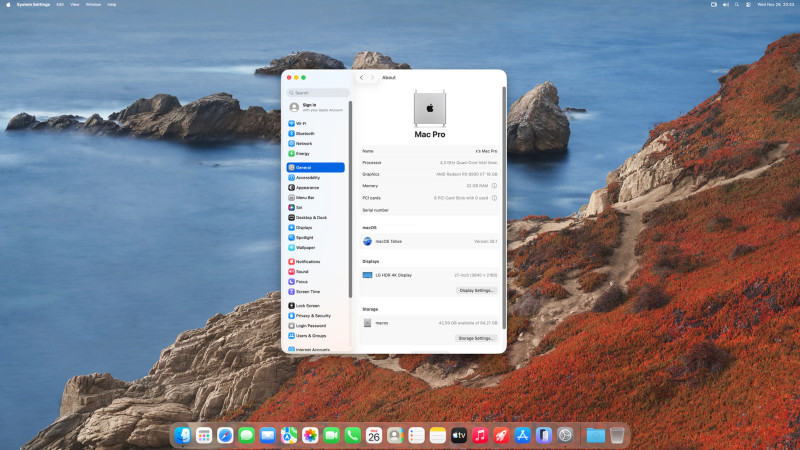Open Energy settings
This screenshot has width=800, height=450.
(x=315, y=154)
